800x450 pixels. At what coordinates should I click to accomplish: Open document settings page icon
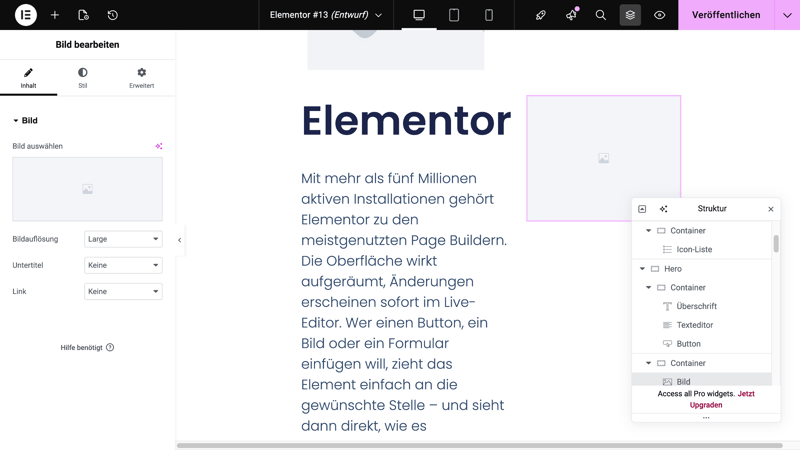pyautogui.click(x=83, y=15)
